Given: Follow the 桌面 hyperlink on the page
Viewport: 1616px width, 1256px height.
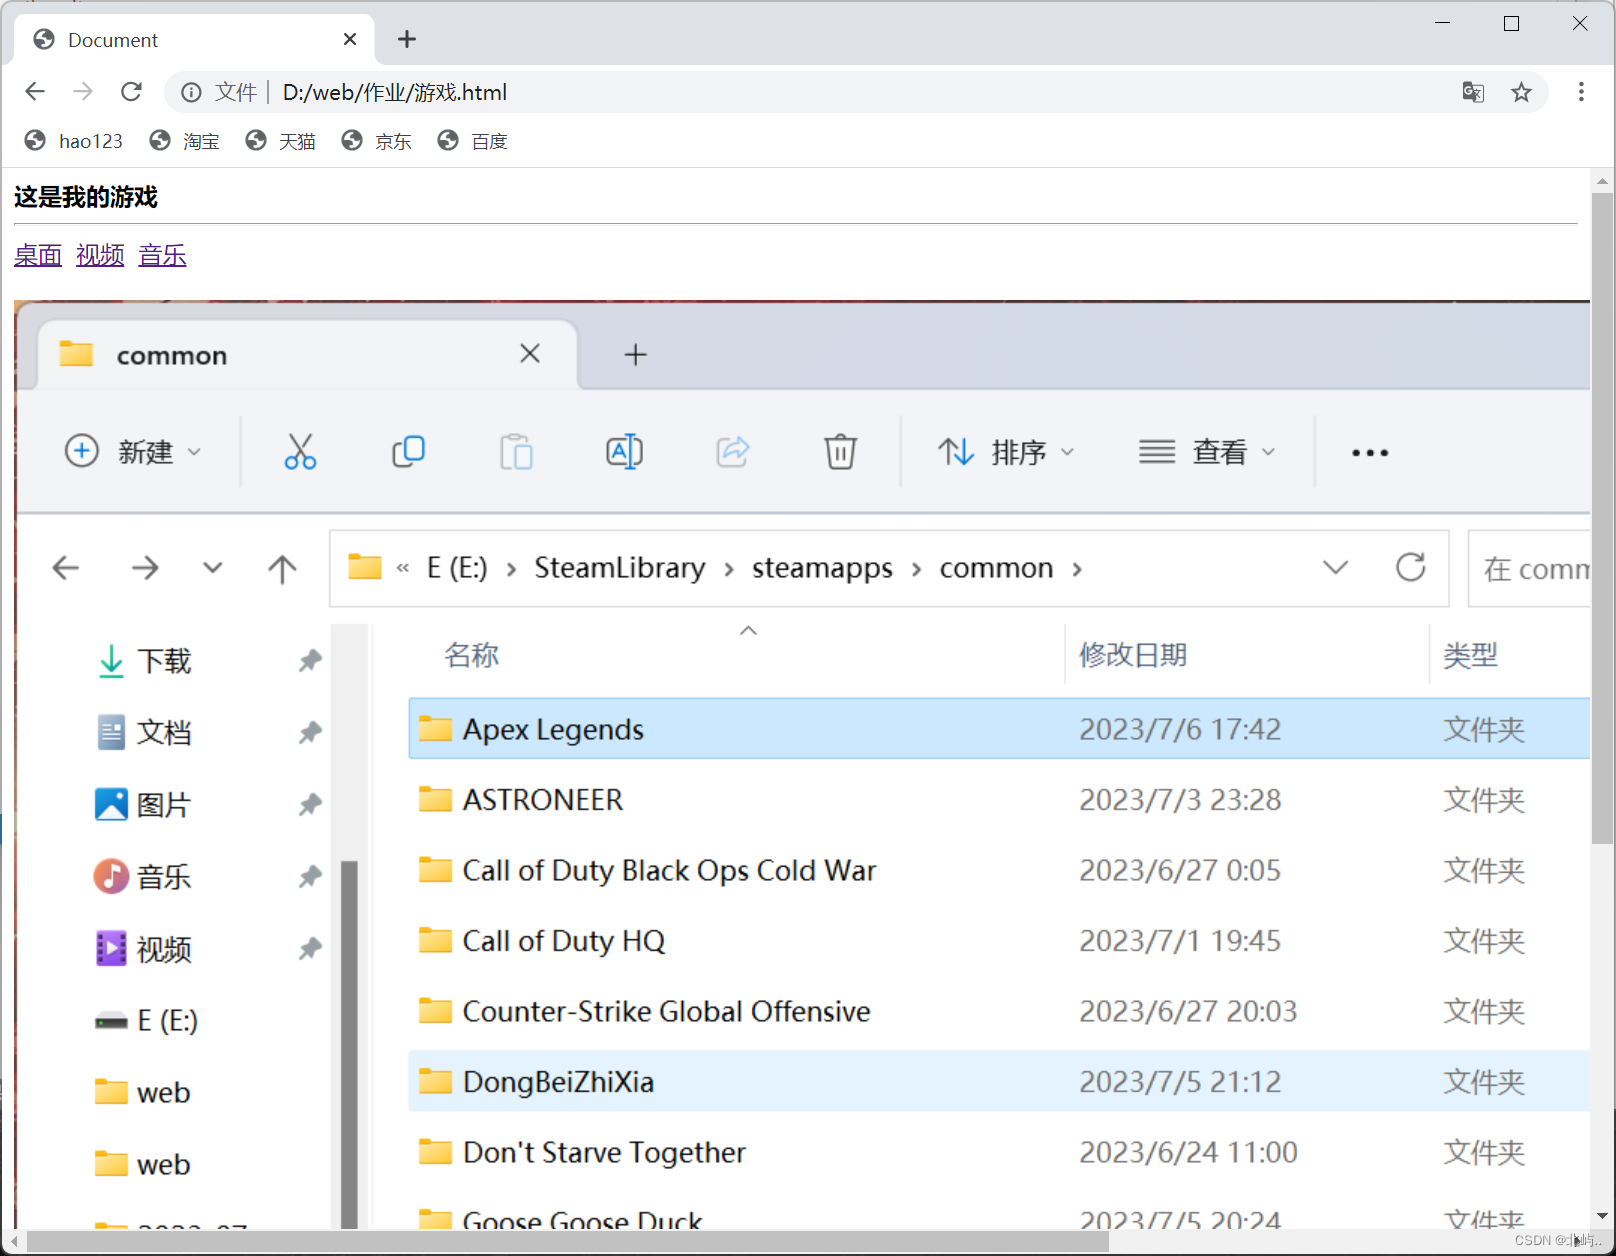Looking at the screenshot, I should coord(38,255).
